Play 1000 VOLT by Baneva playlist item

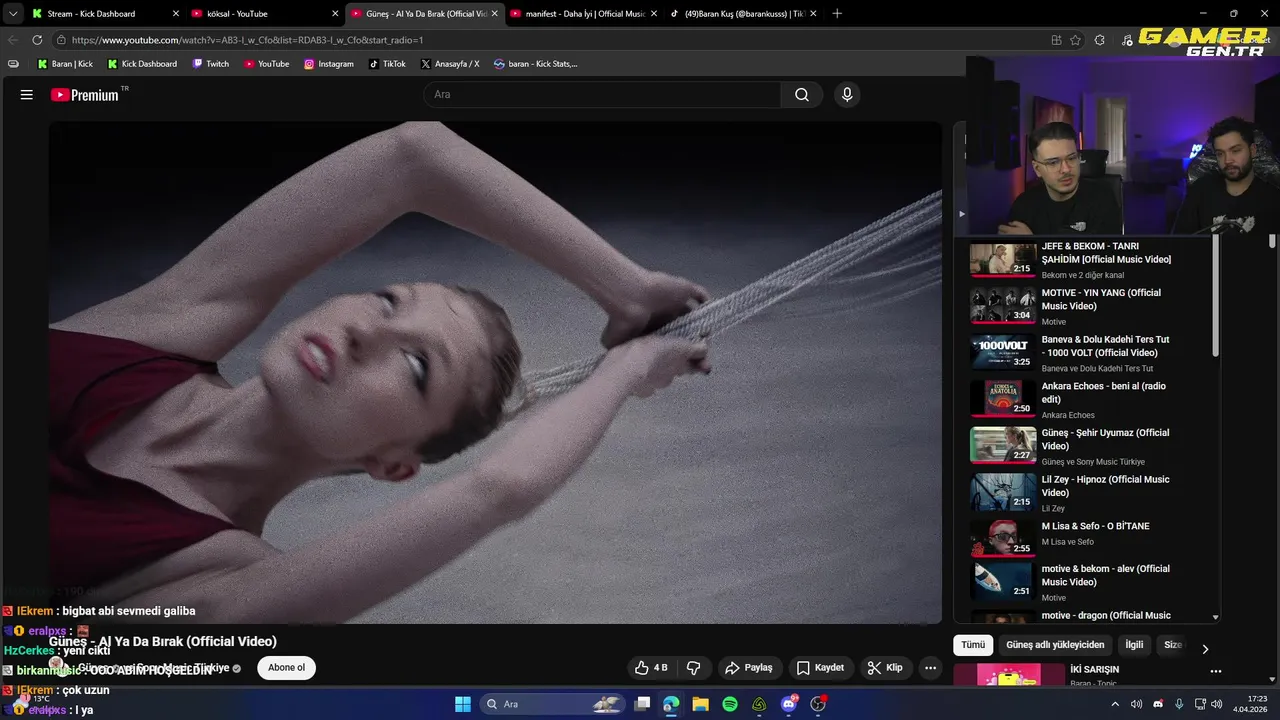tap(1086, 353)
